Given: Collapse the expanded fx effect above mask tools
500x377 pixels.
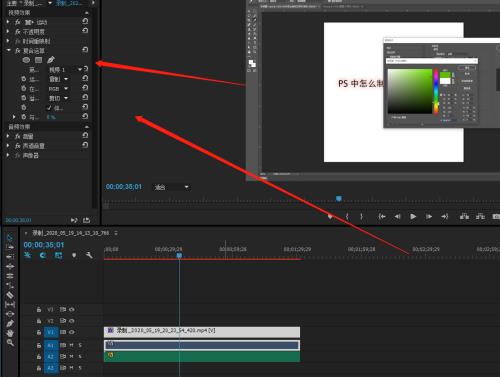Looking at the screenshot, I should point(9,50).
